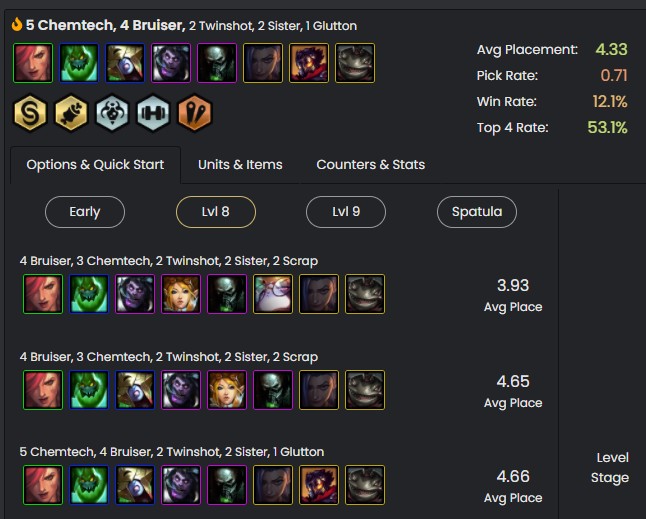Click Urgot's portrait in the top comp row
This screenshot has width=646, height=519.
click(x=217, y=62)
